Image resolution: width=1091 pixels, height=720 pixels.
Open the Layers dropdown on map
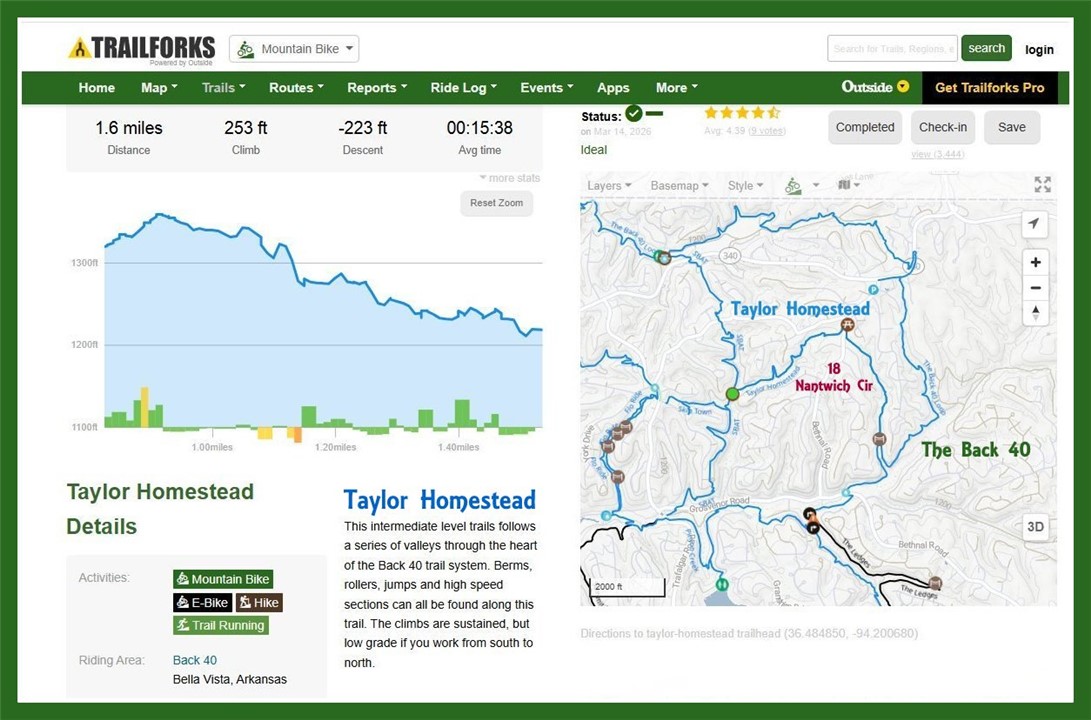click(609, 186)
